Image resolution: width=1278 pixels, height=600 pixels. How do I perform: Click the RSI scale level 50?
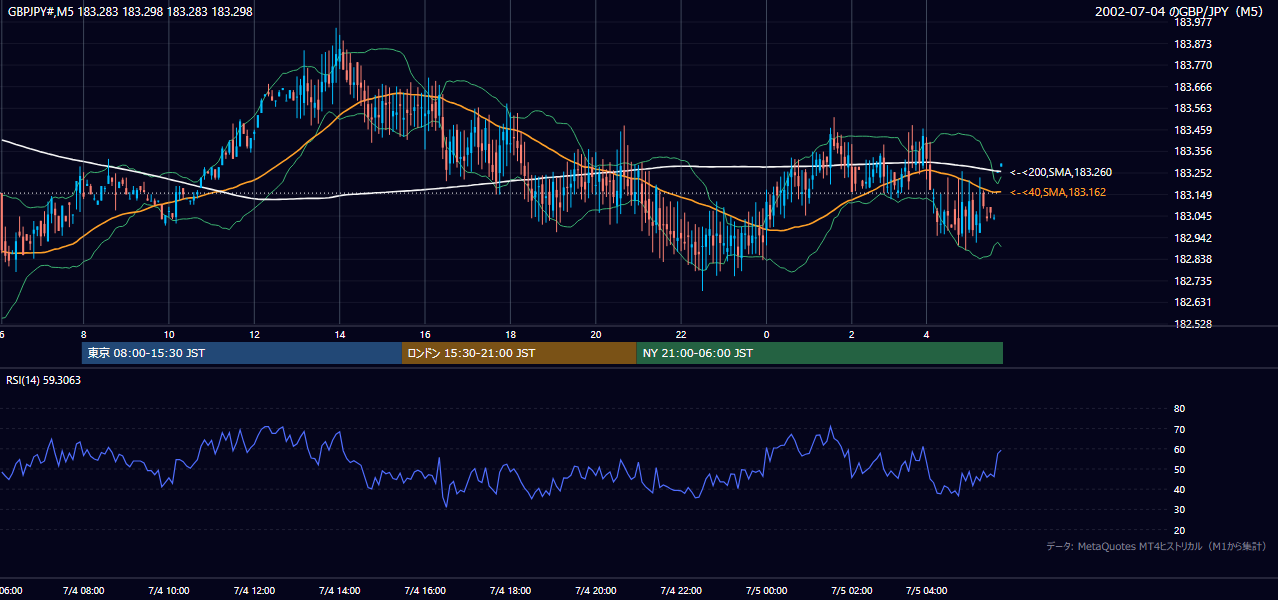[x=1179, y=469]
